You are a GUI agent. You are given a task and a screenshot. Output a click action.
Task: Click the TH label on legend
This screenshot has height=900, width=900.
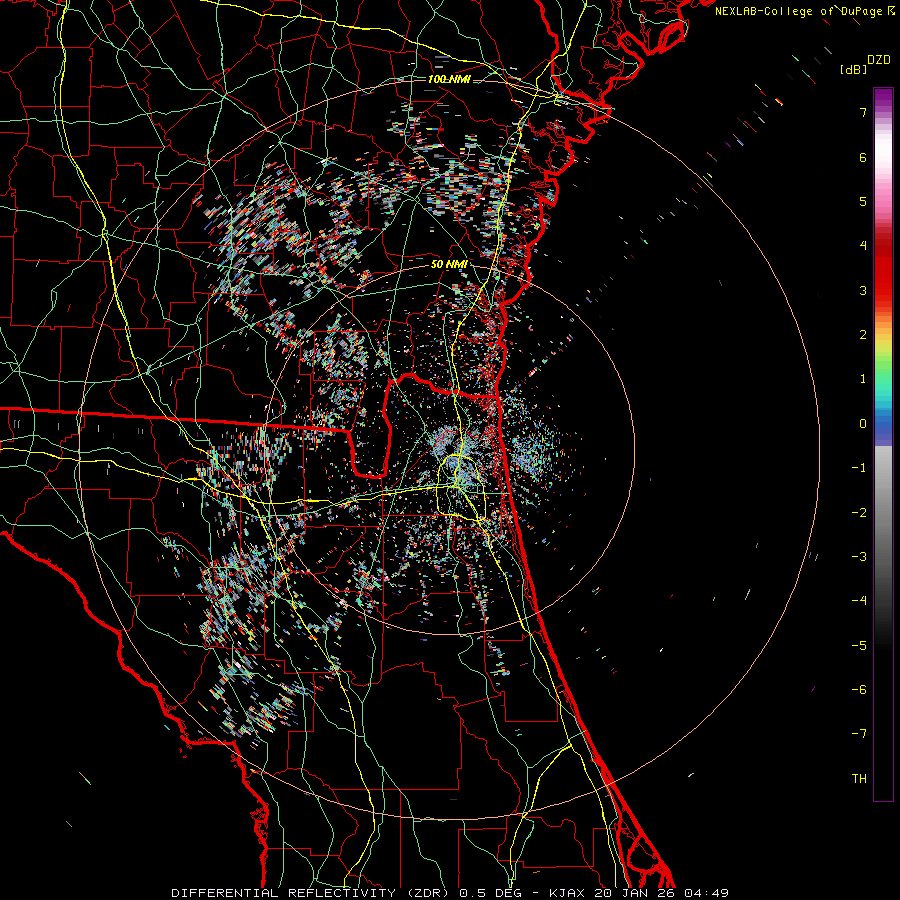(x=859, y=779)
